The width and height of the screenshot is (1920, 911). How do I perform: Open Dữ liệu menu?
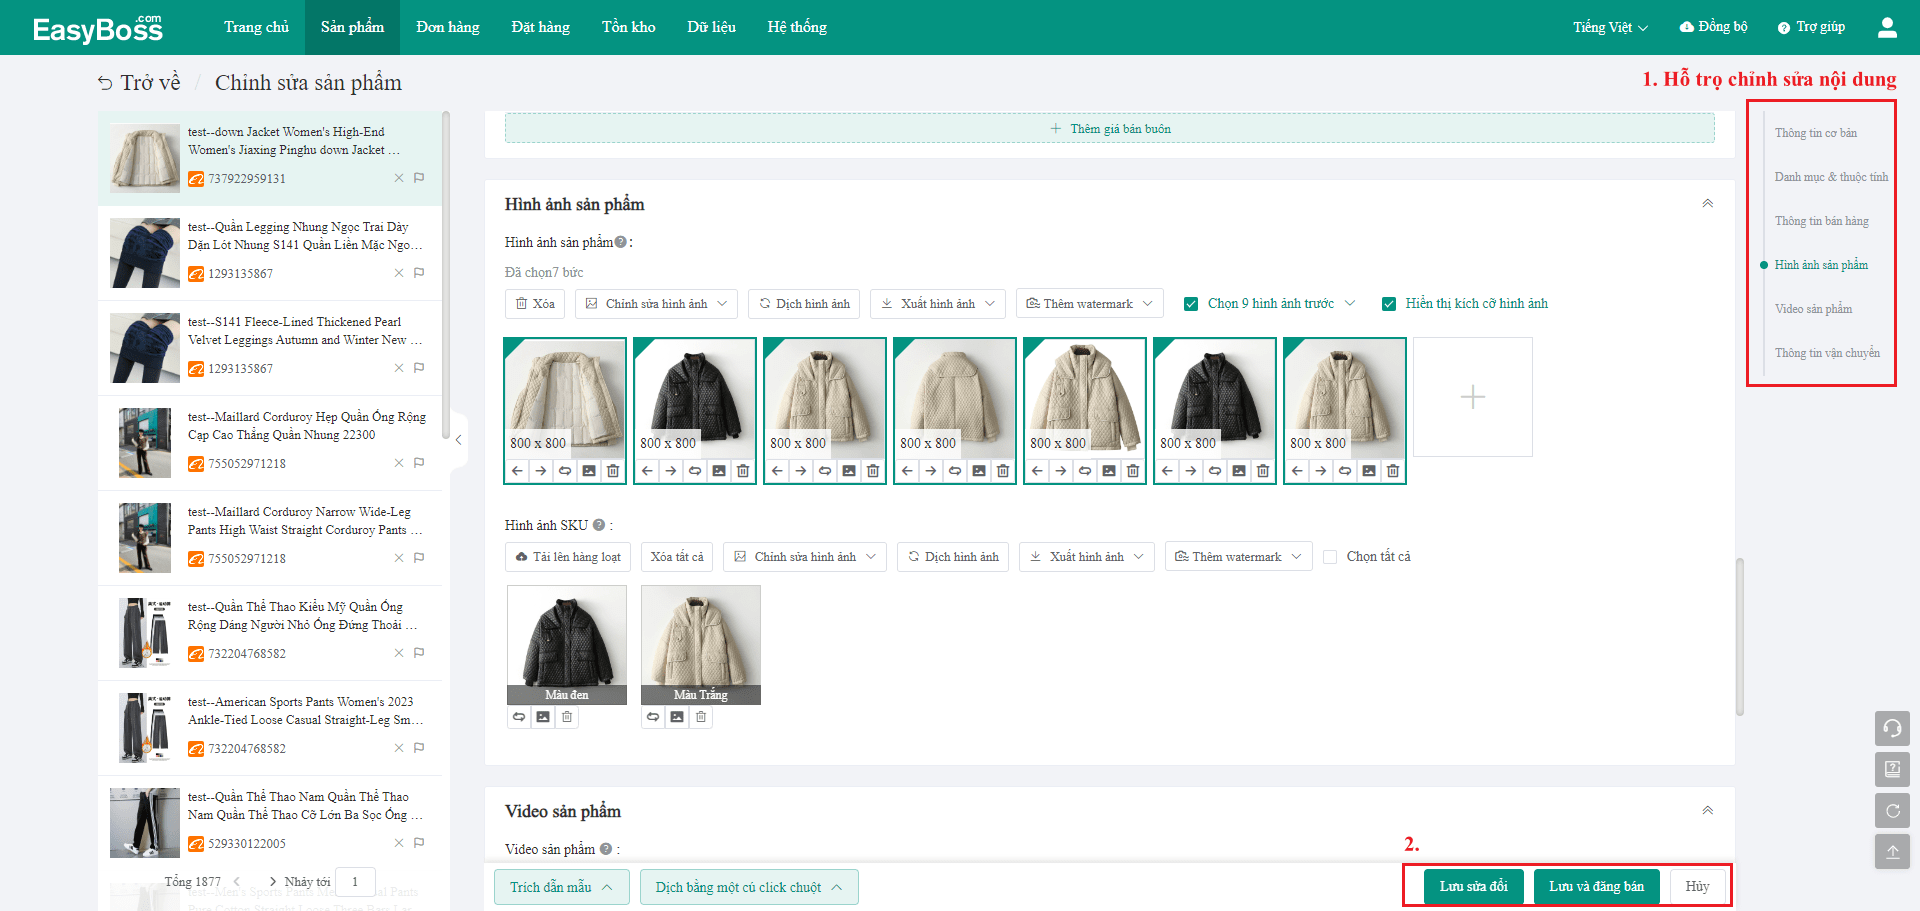(711, 27)
